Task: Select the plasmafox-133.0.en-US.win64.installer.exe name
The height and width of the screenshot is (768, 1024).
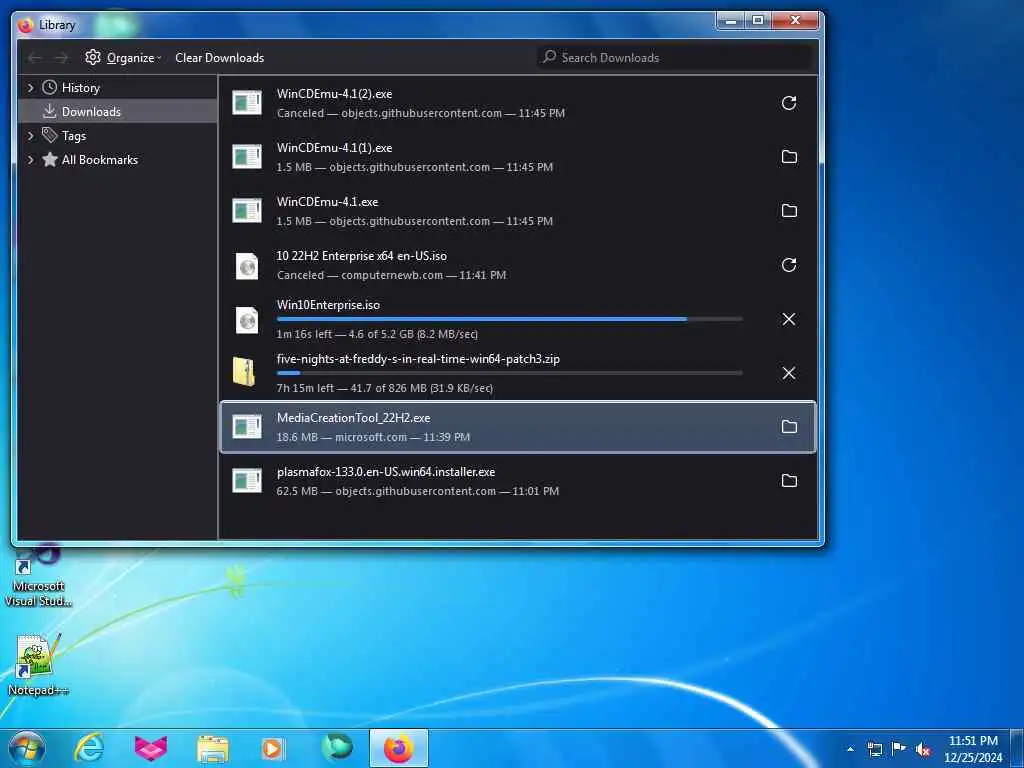Action: point(385,472)
